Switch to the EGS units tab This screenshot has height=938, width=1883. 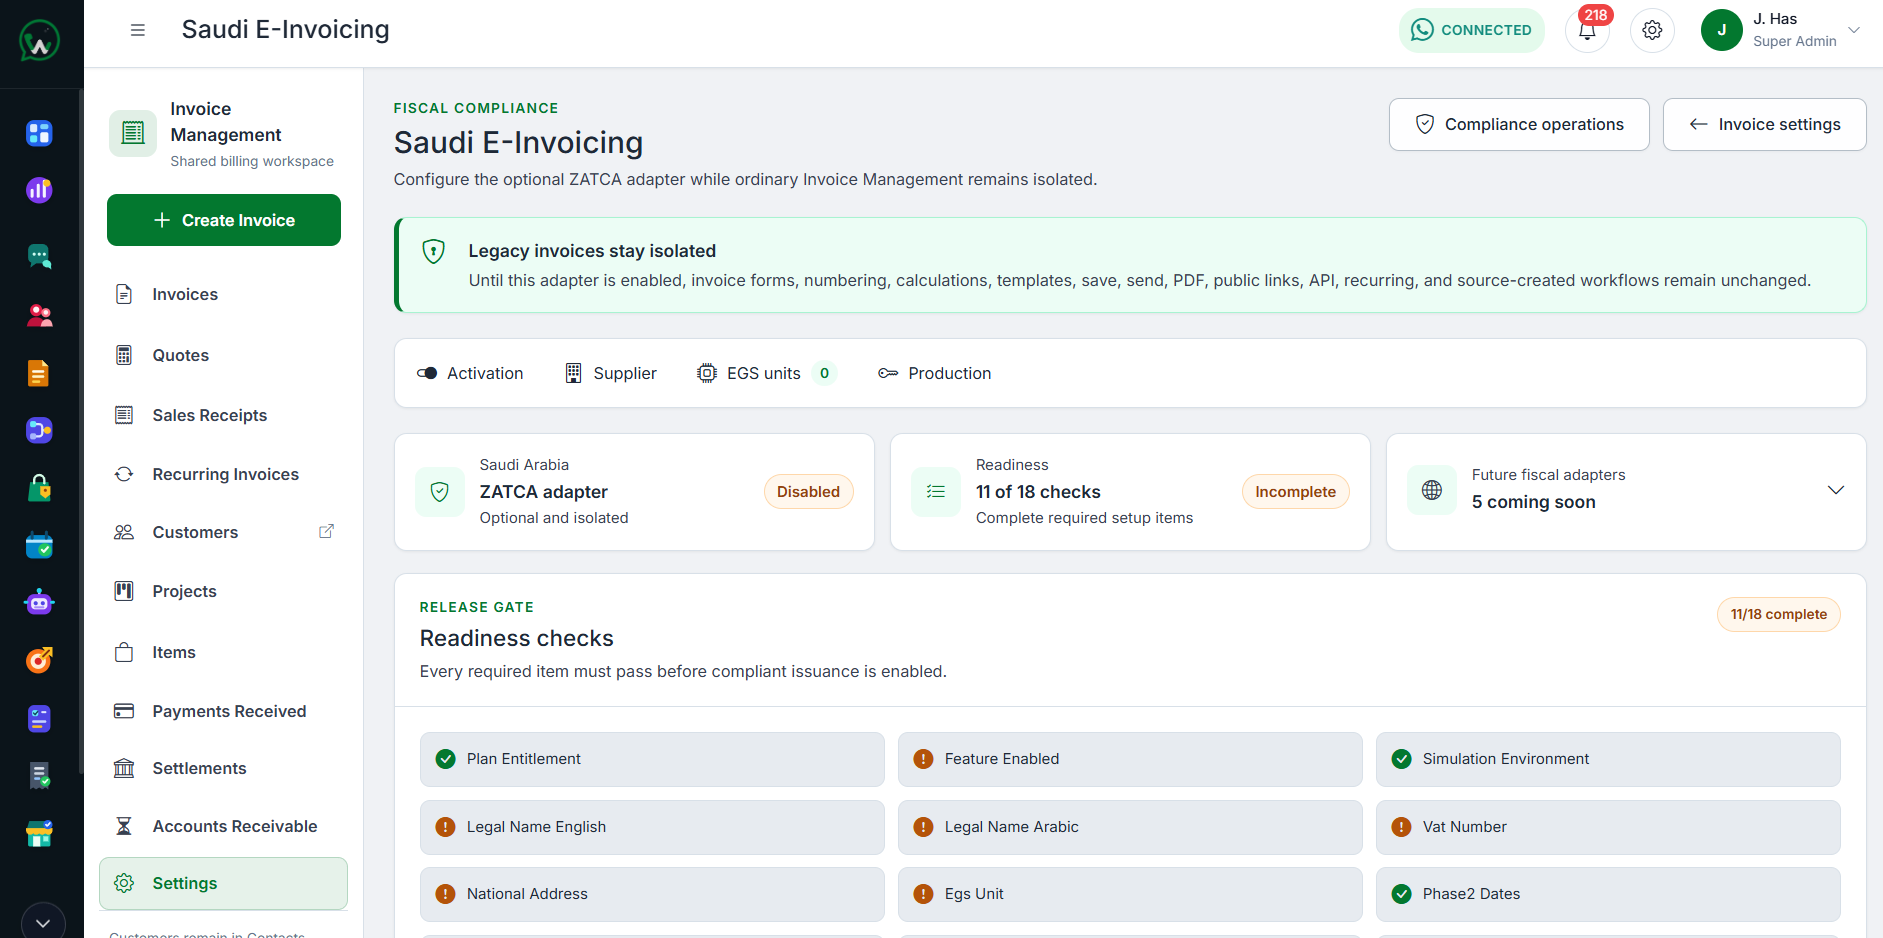click(766, 373)
